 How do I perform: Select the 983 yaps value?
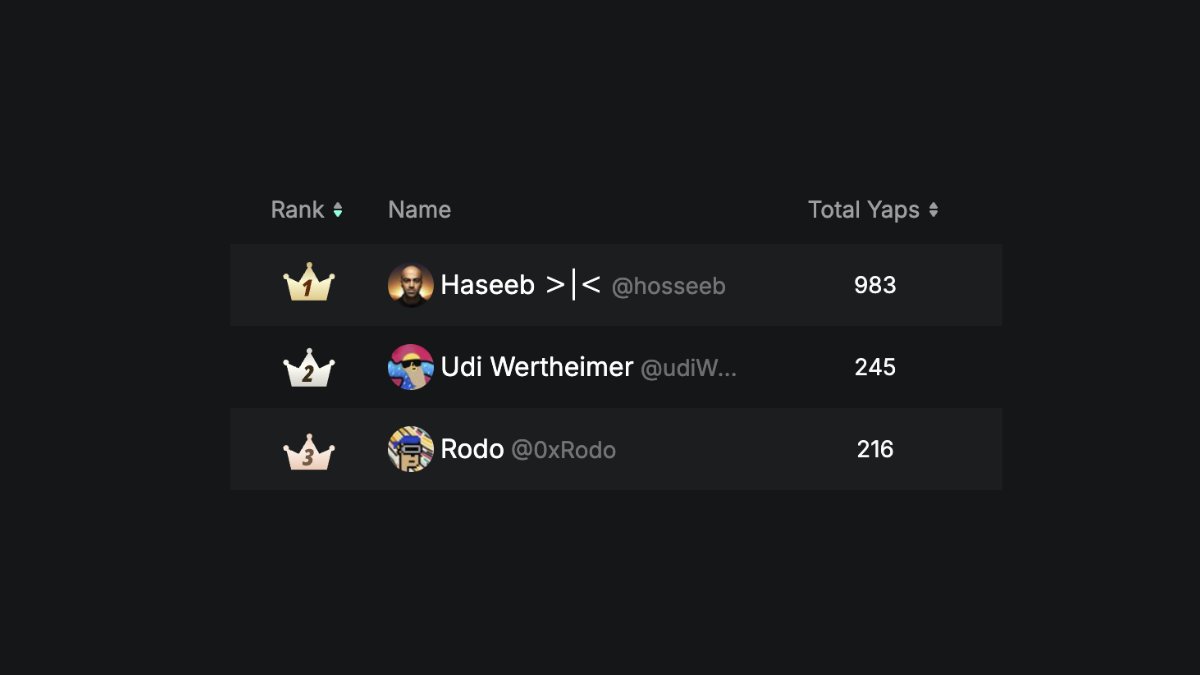[x=875, y=285]
